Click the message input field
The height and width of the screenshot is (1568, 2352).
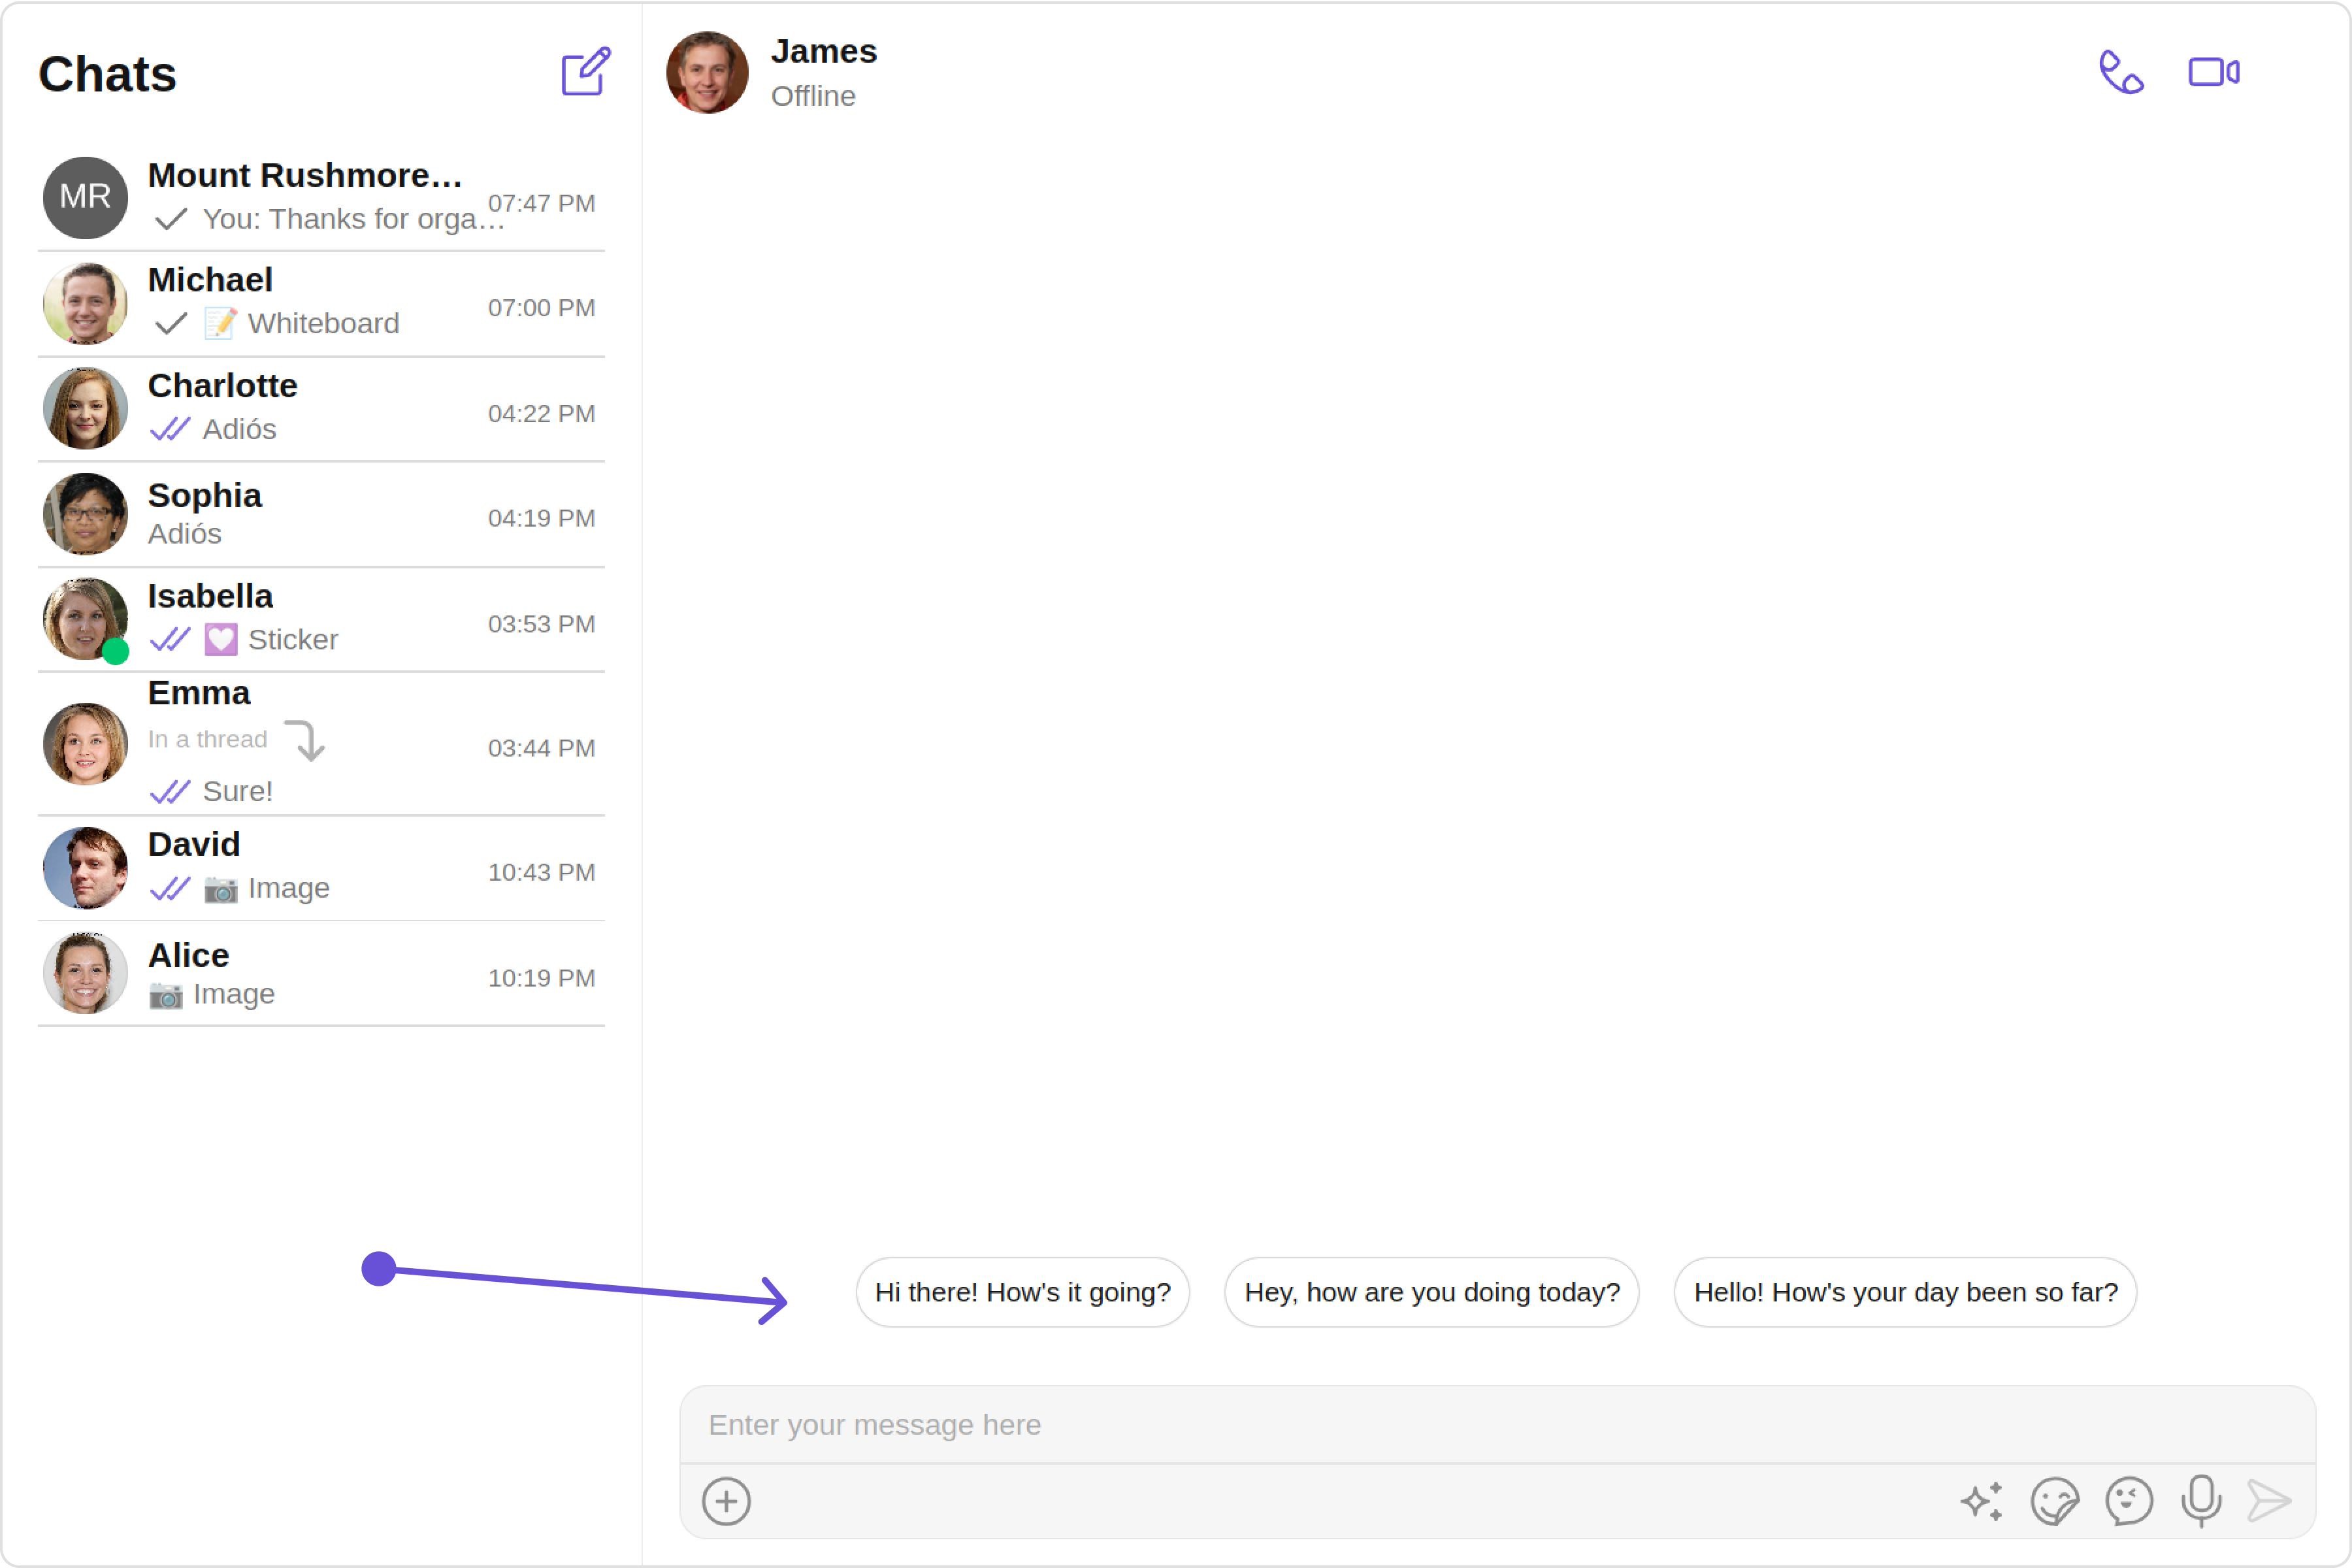1496,1425
